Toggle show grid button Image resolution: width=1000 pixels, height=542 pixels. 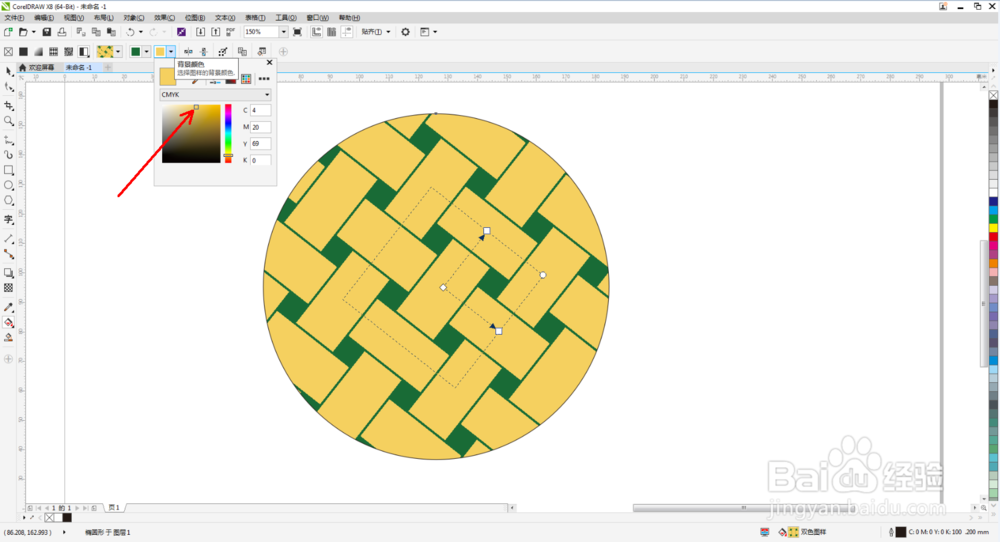pos(332,32)
